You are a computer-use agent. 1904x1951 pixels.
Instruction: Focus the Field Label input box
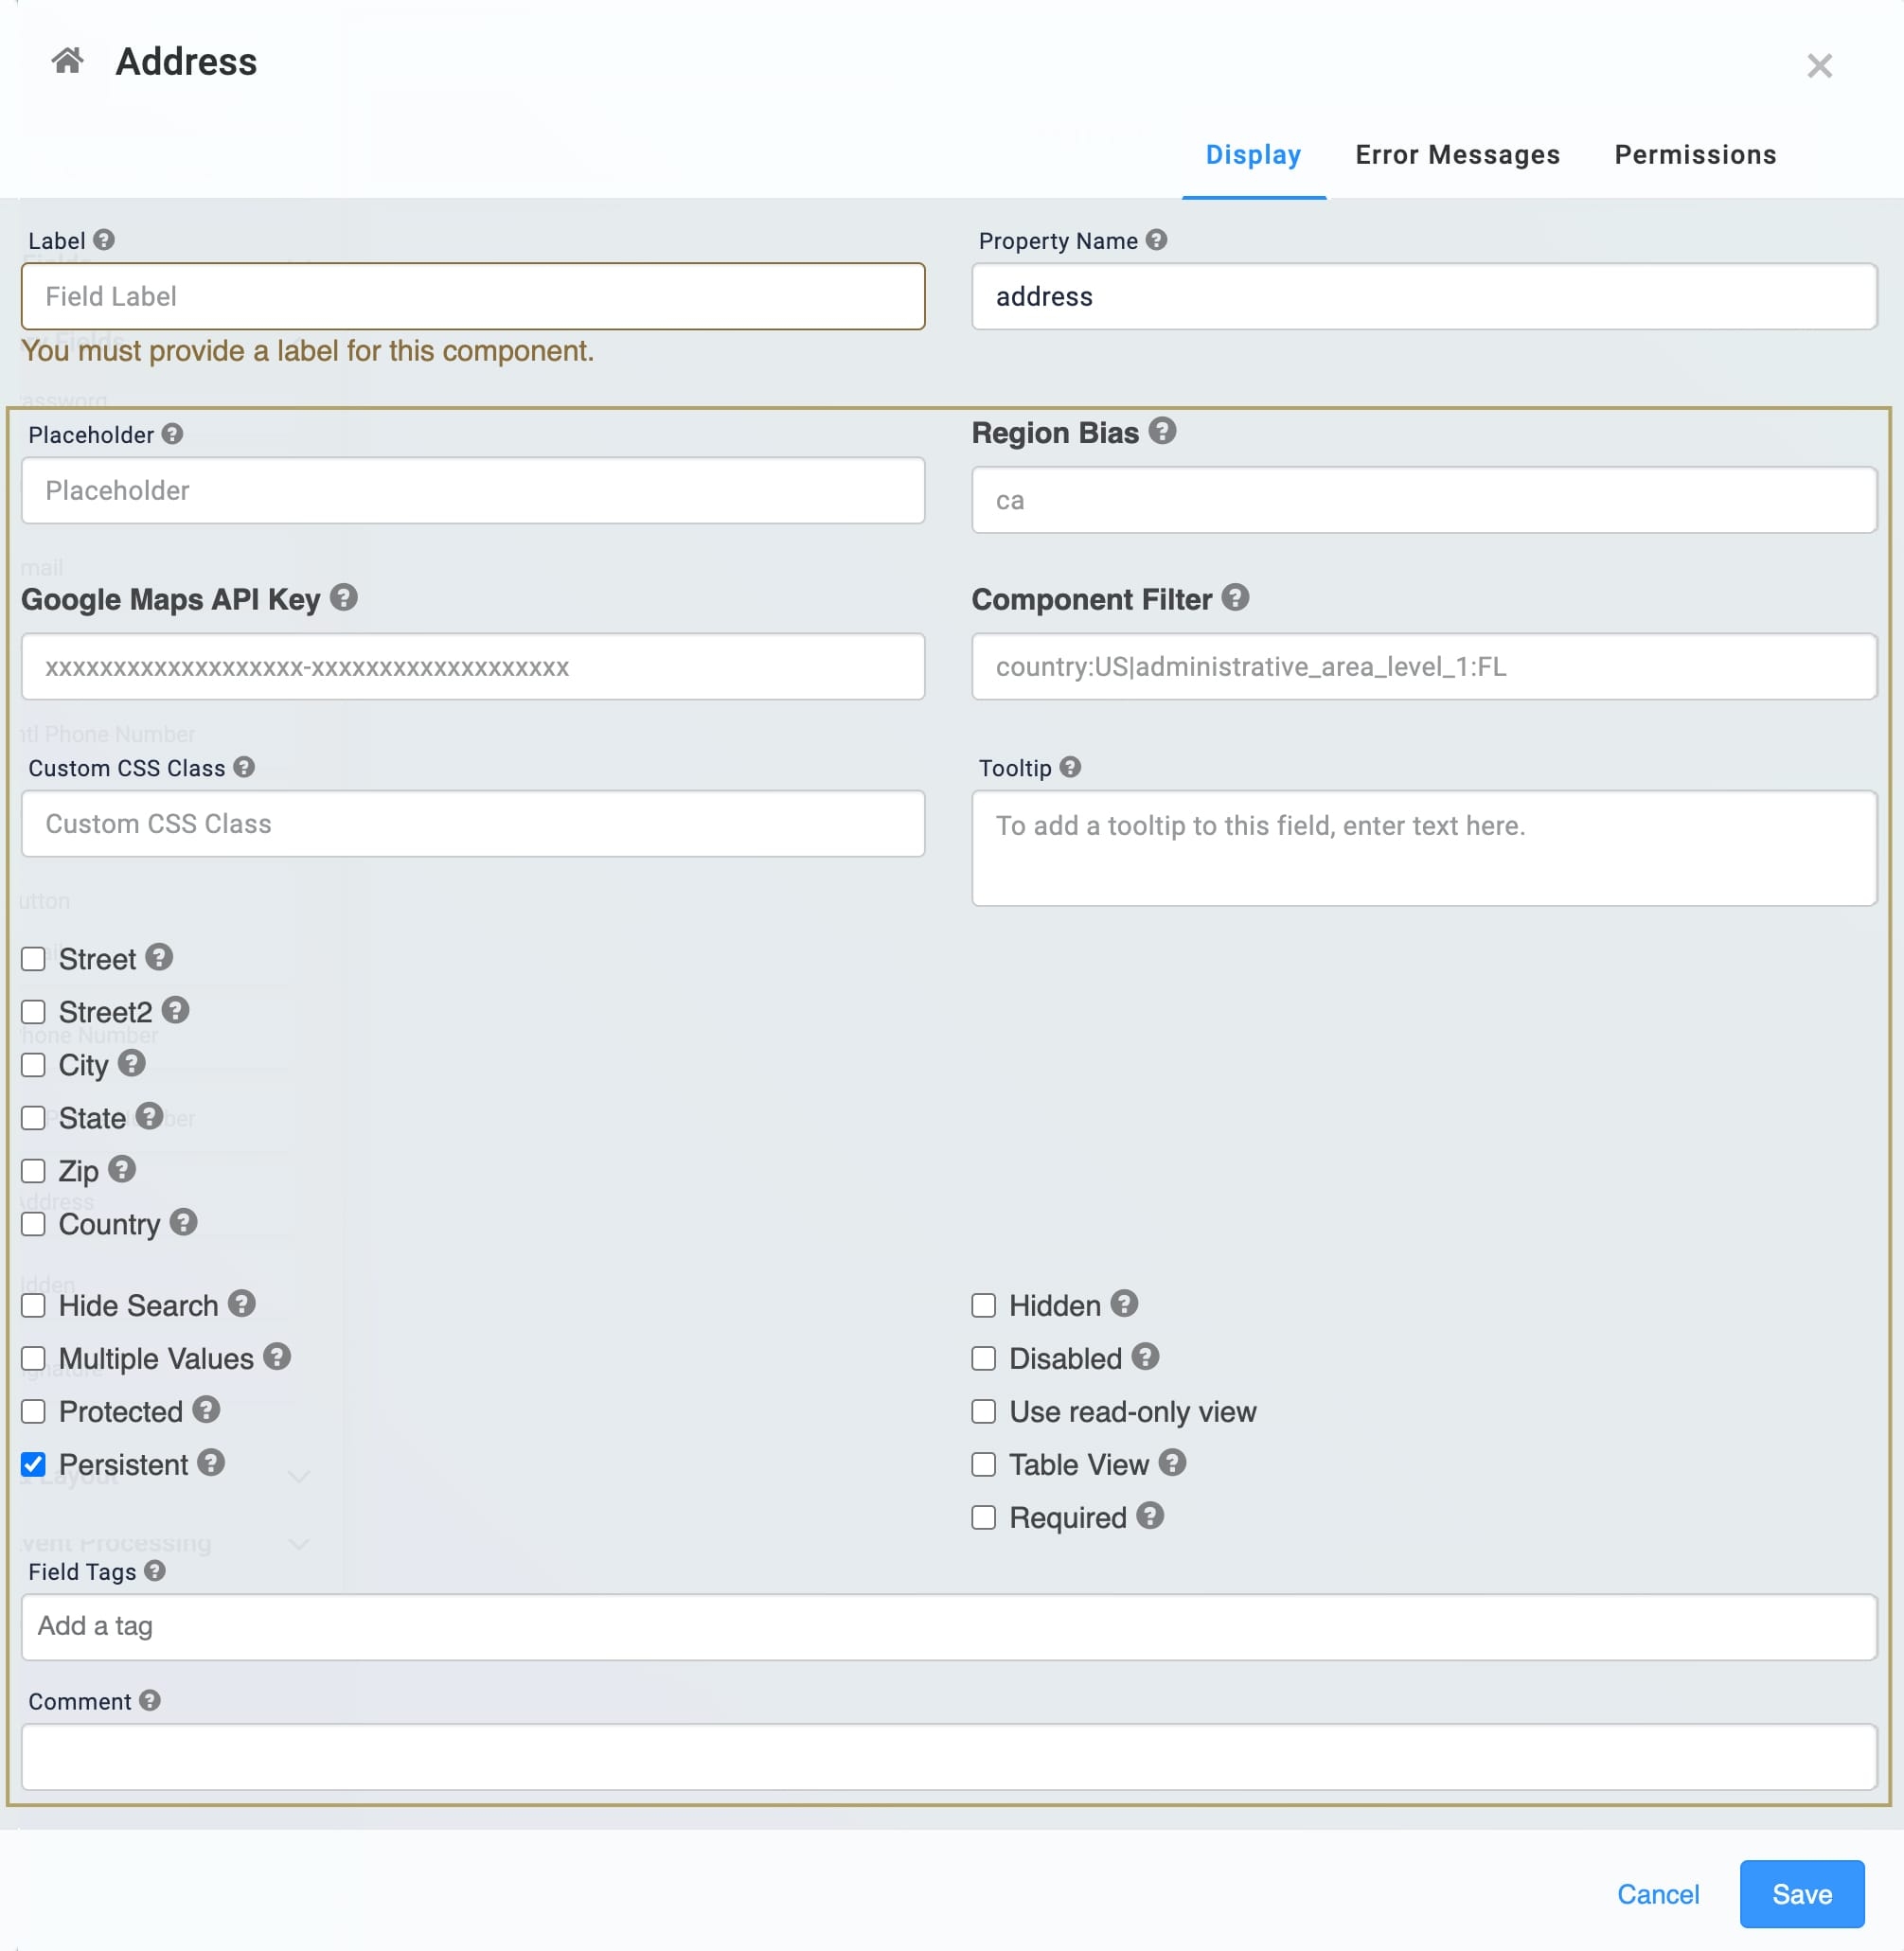(x=473, y=296)
